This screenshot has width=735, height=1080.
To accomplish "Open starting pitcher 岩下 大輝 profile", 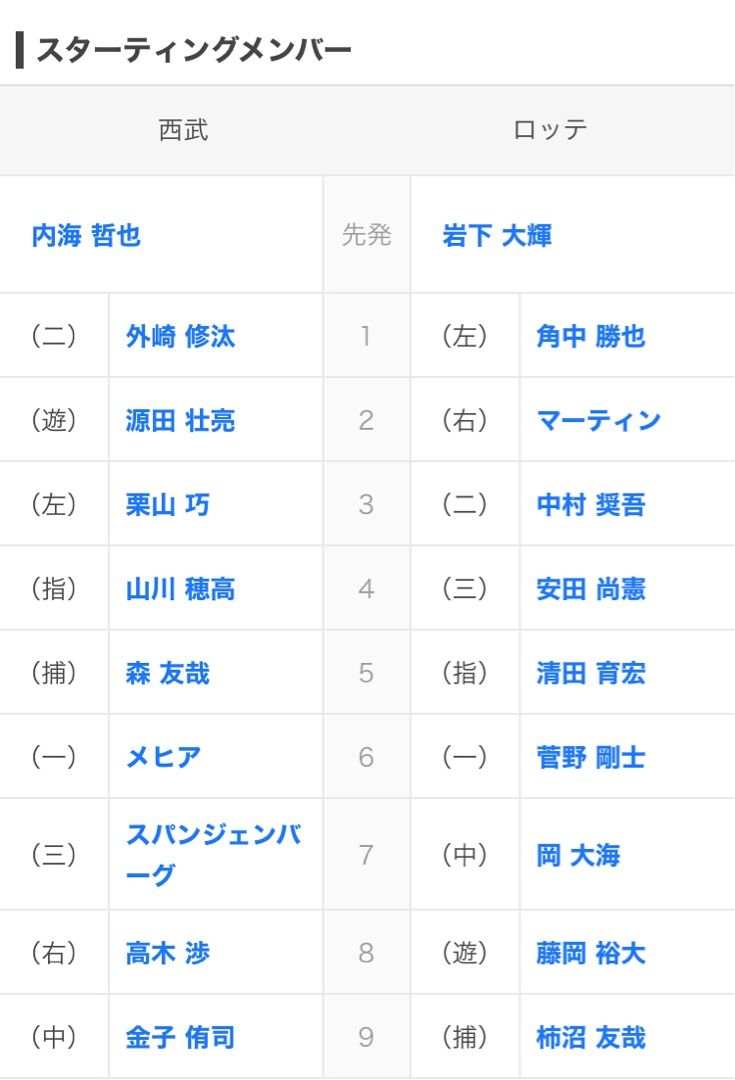I will coord(497,236).
